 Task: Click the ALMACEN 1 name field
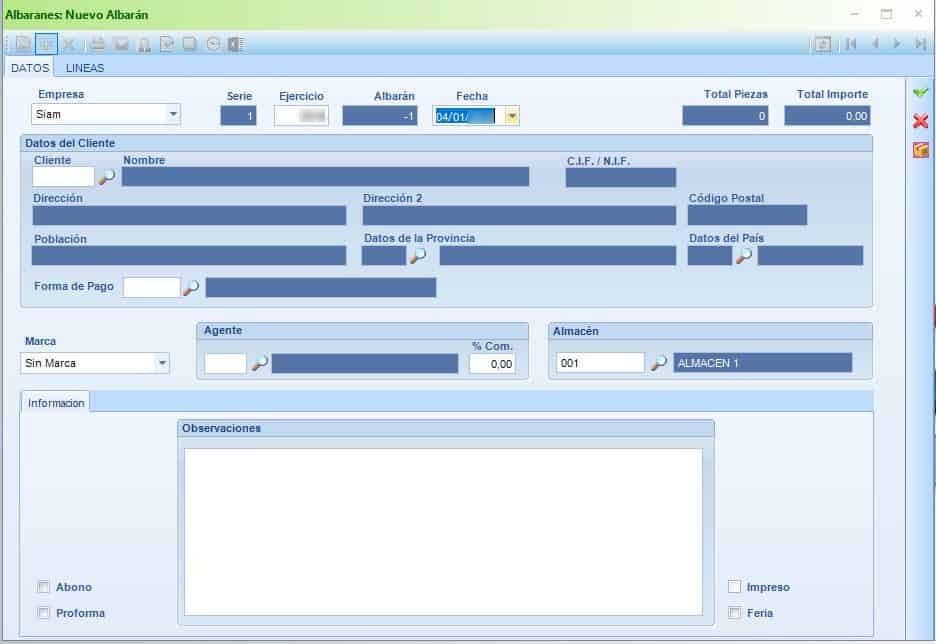coord(763,363)
